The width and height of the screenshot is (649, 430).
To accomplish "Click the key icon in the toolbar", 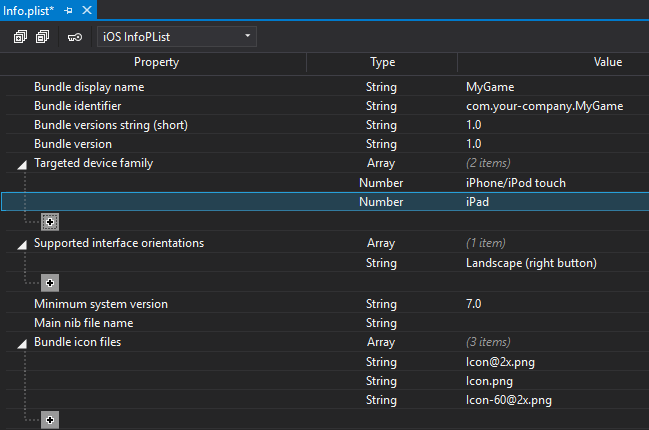I will [x=75, y=37].
